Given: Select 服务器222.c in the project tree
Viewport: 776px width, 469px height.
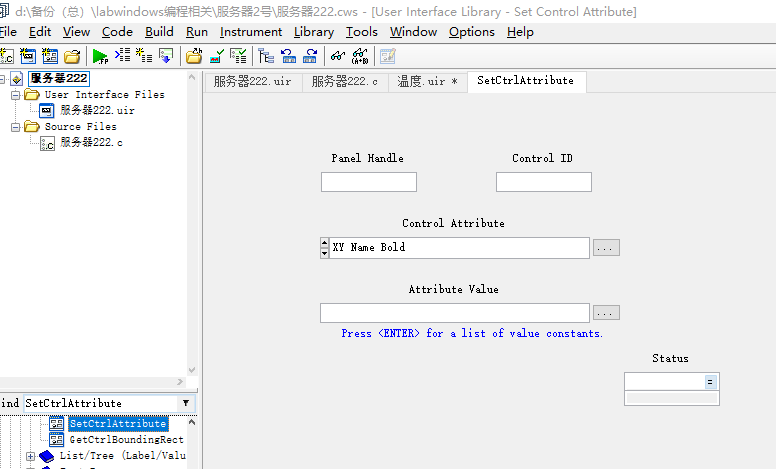Looking at the screenshot, I should click(x=91, y=142).
